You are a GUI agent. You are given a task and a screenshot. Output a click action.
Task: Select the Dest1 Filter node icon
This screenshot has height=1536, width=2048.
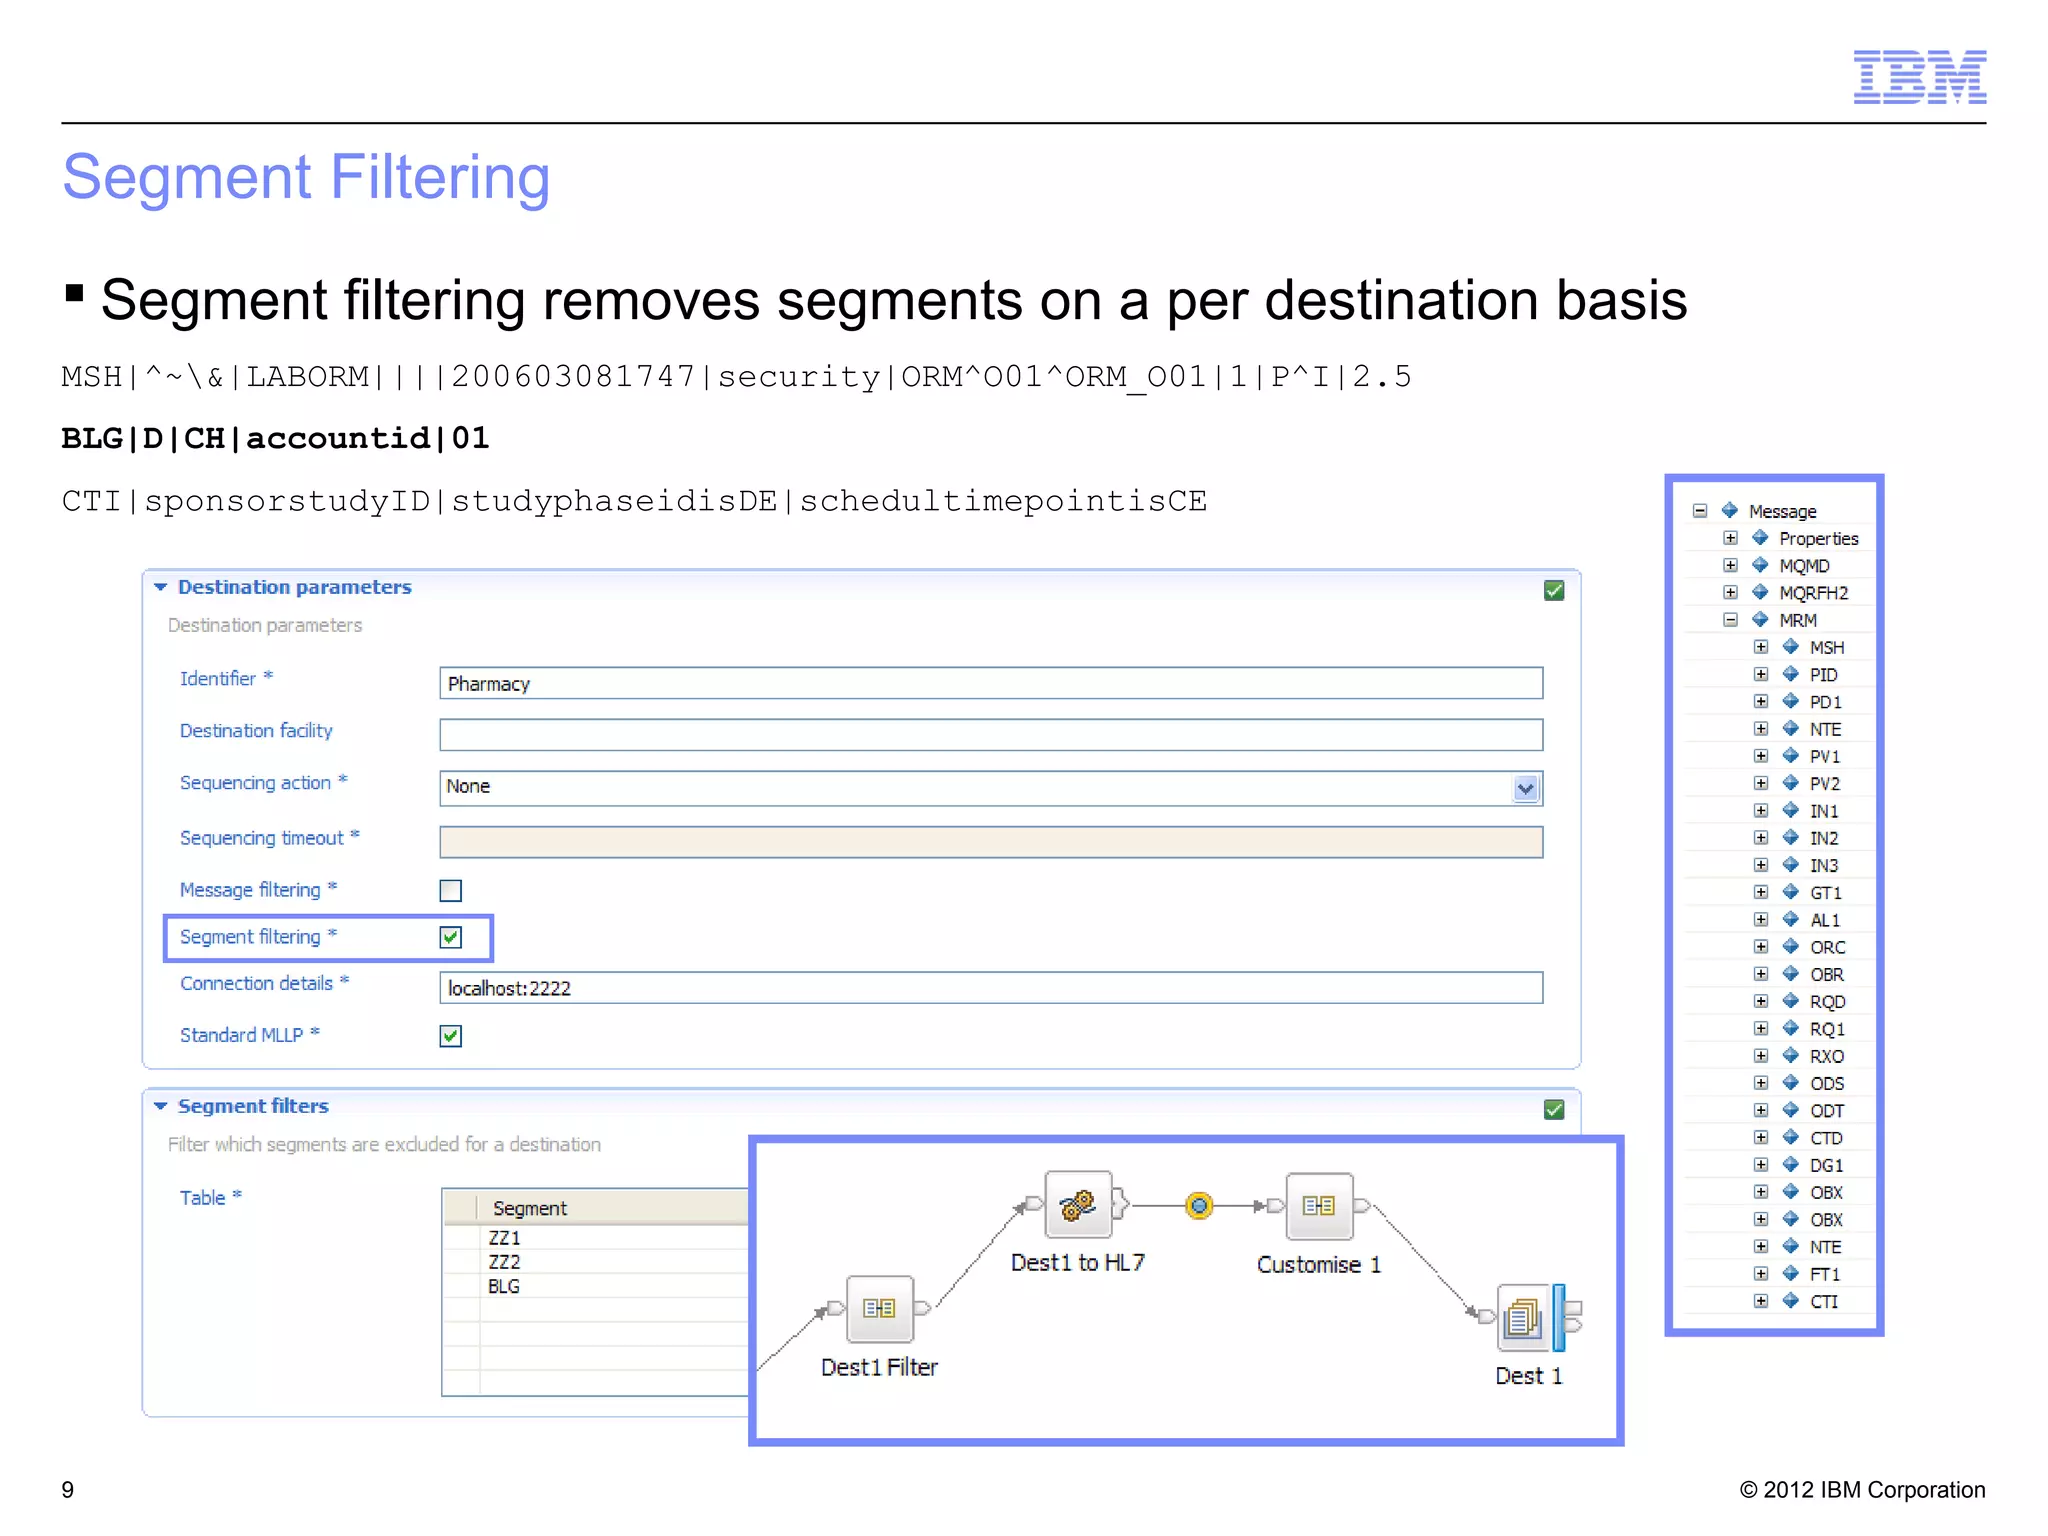pyautogui.click(x=879, y=1308)
